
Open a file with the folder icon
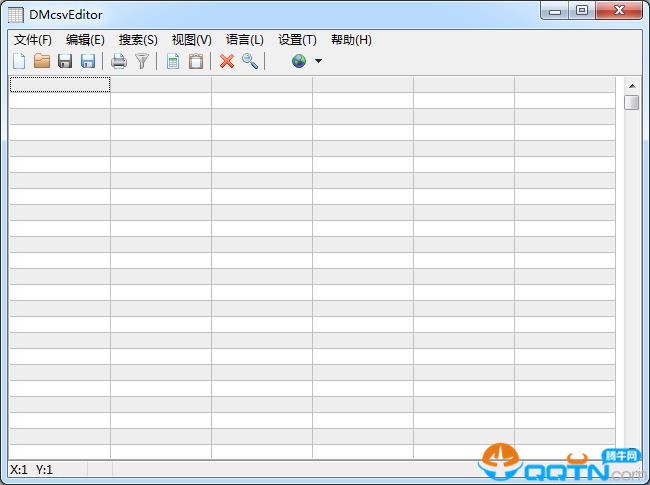point(42,61)
